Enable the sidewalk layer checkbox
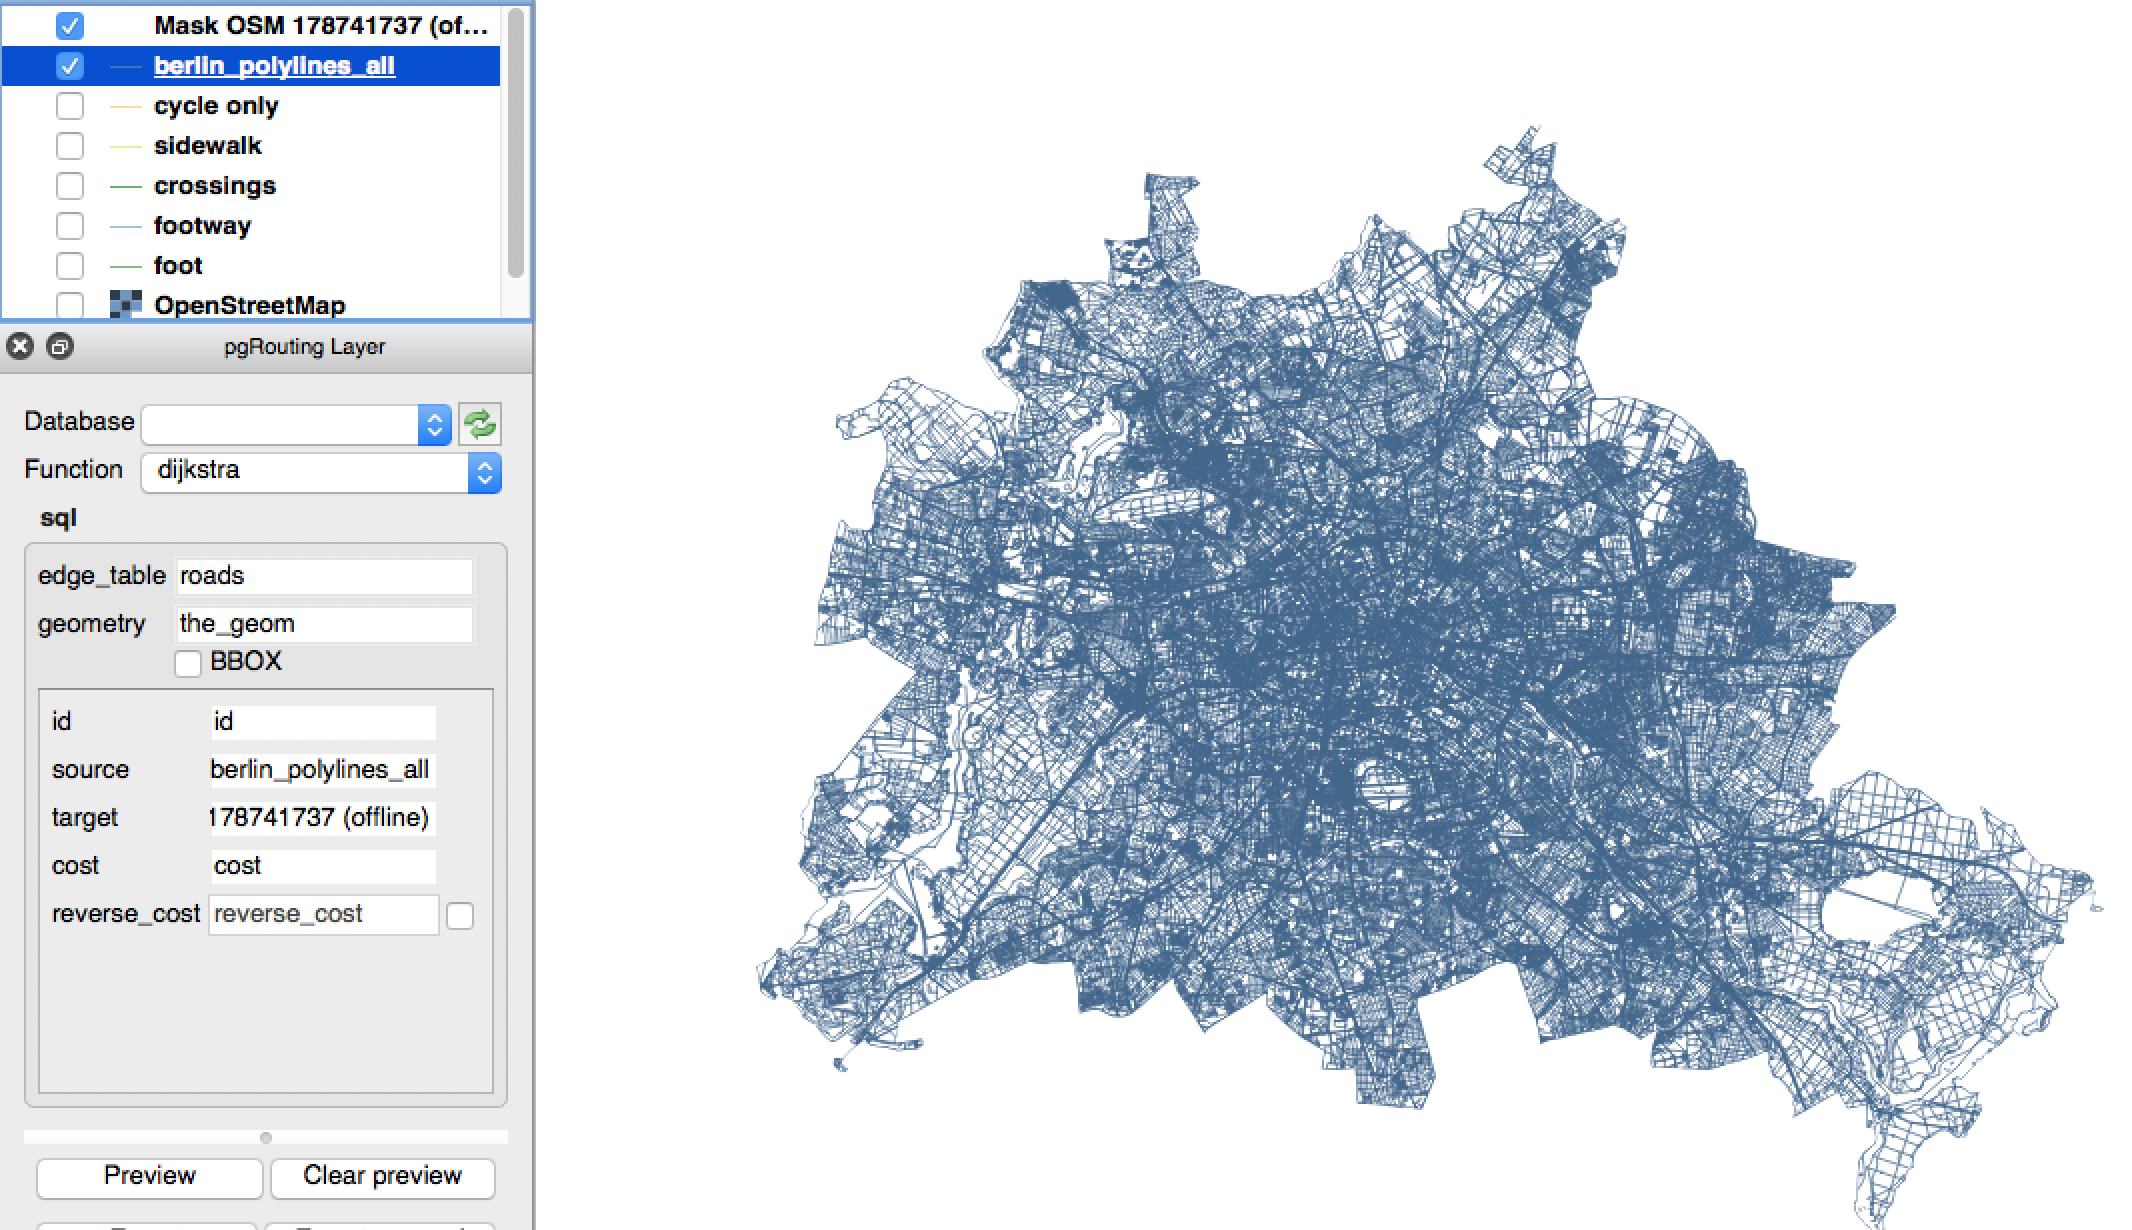Viewport: 2132px width, 1230px height. click(70, 146)
